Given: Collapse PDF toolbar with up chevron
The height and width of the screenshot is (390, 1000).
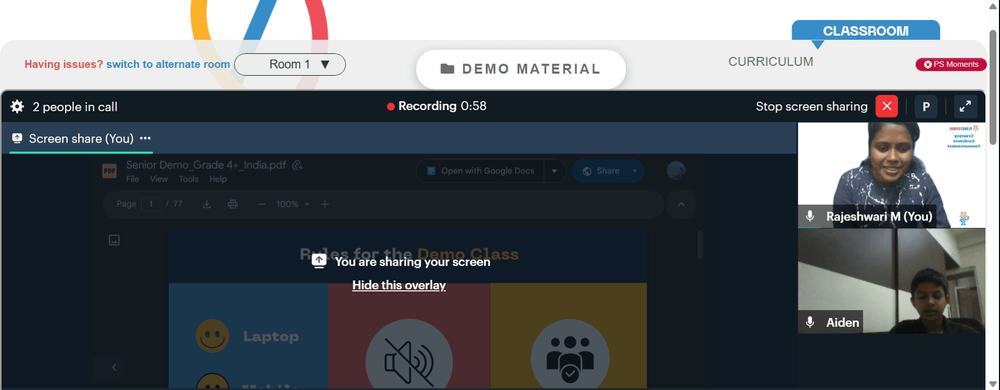Looking at the screenshot, I should click(680, 204).
